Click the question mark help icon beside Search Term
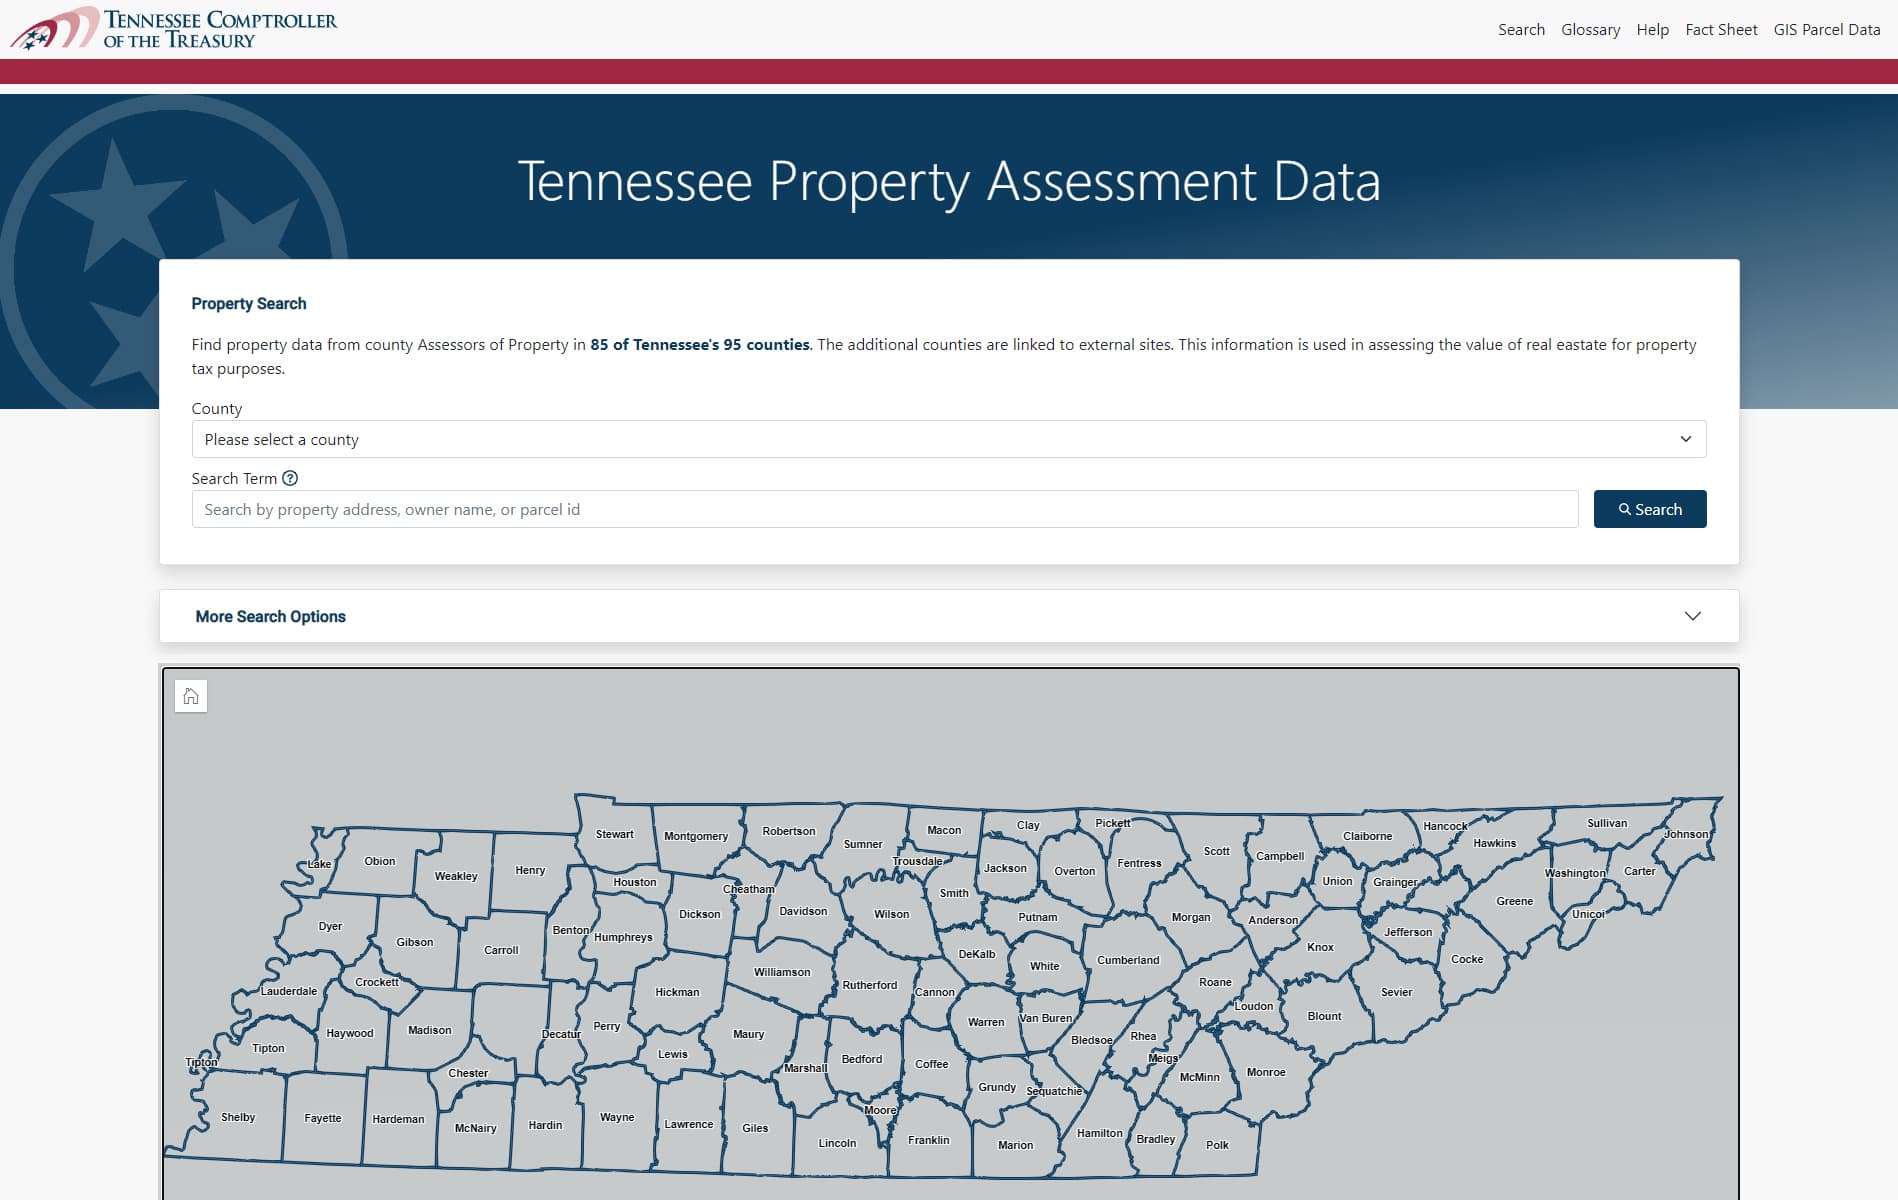The width and height of the screenshot is (1898, 1200). (x=289, y=478)
